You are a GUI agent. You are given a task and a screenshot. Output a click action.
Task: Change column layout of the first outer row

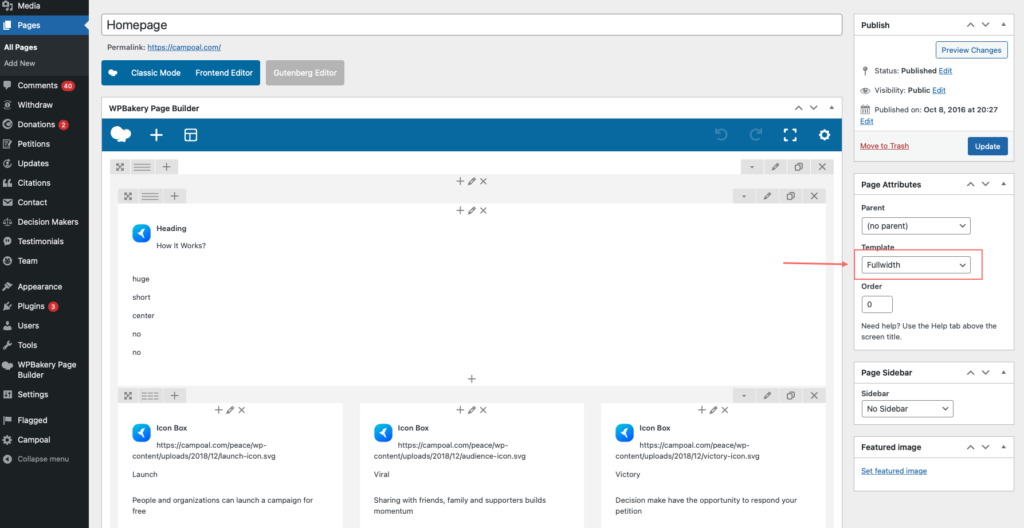142,167
